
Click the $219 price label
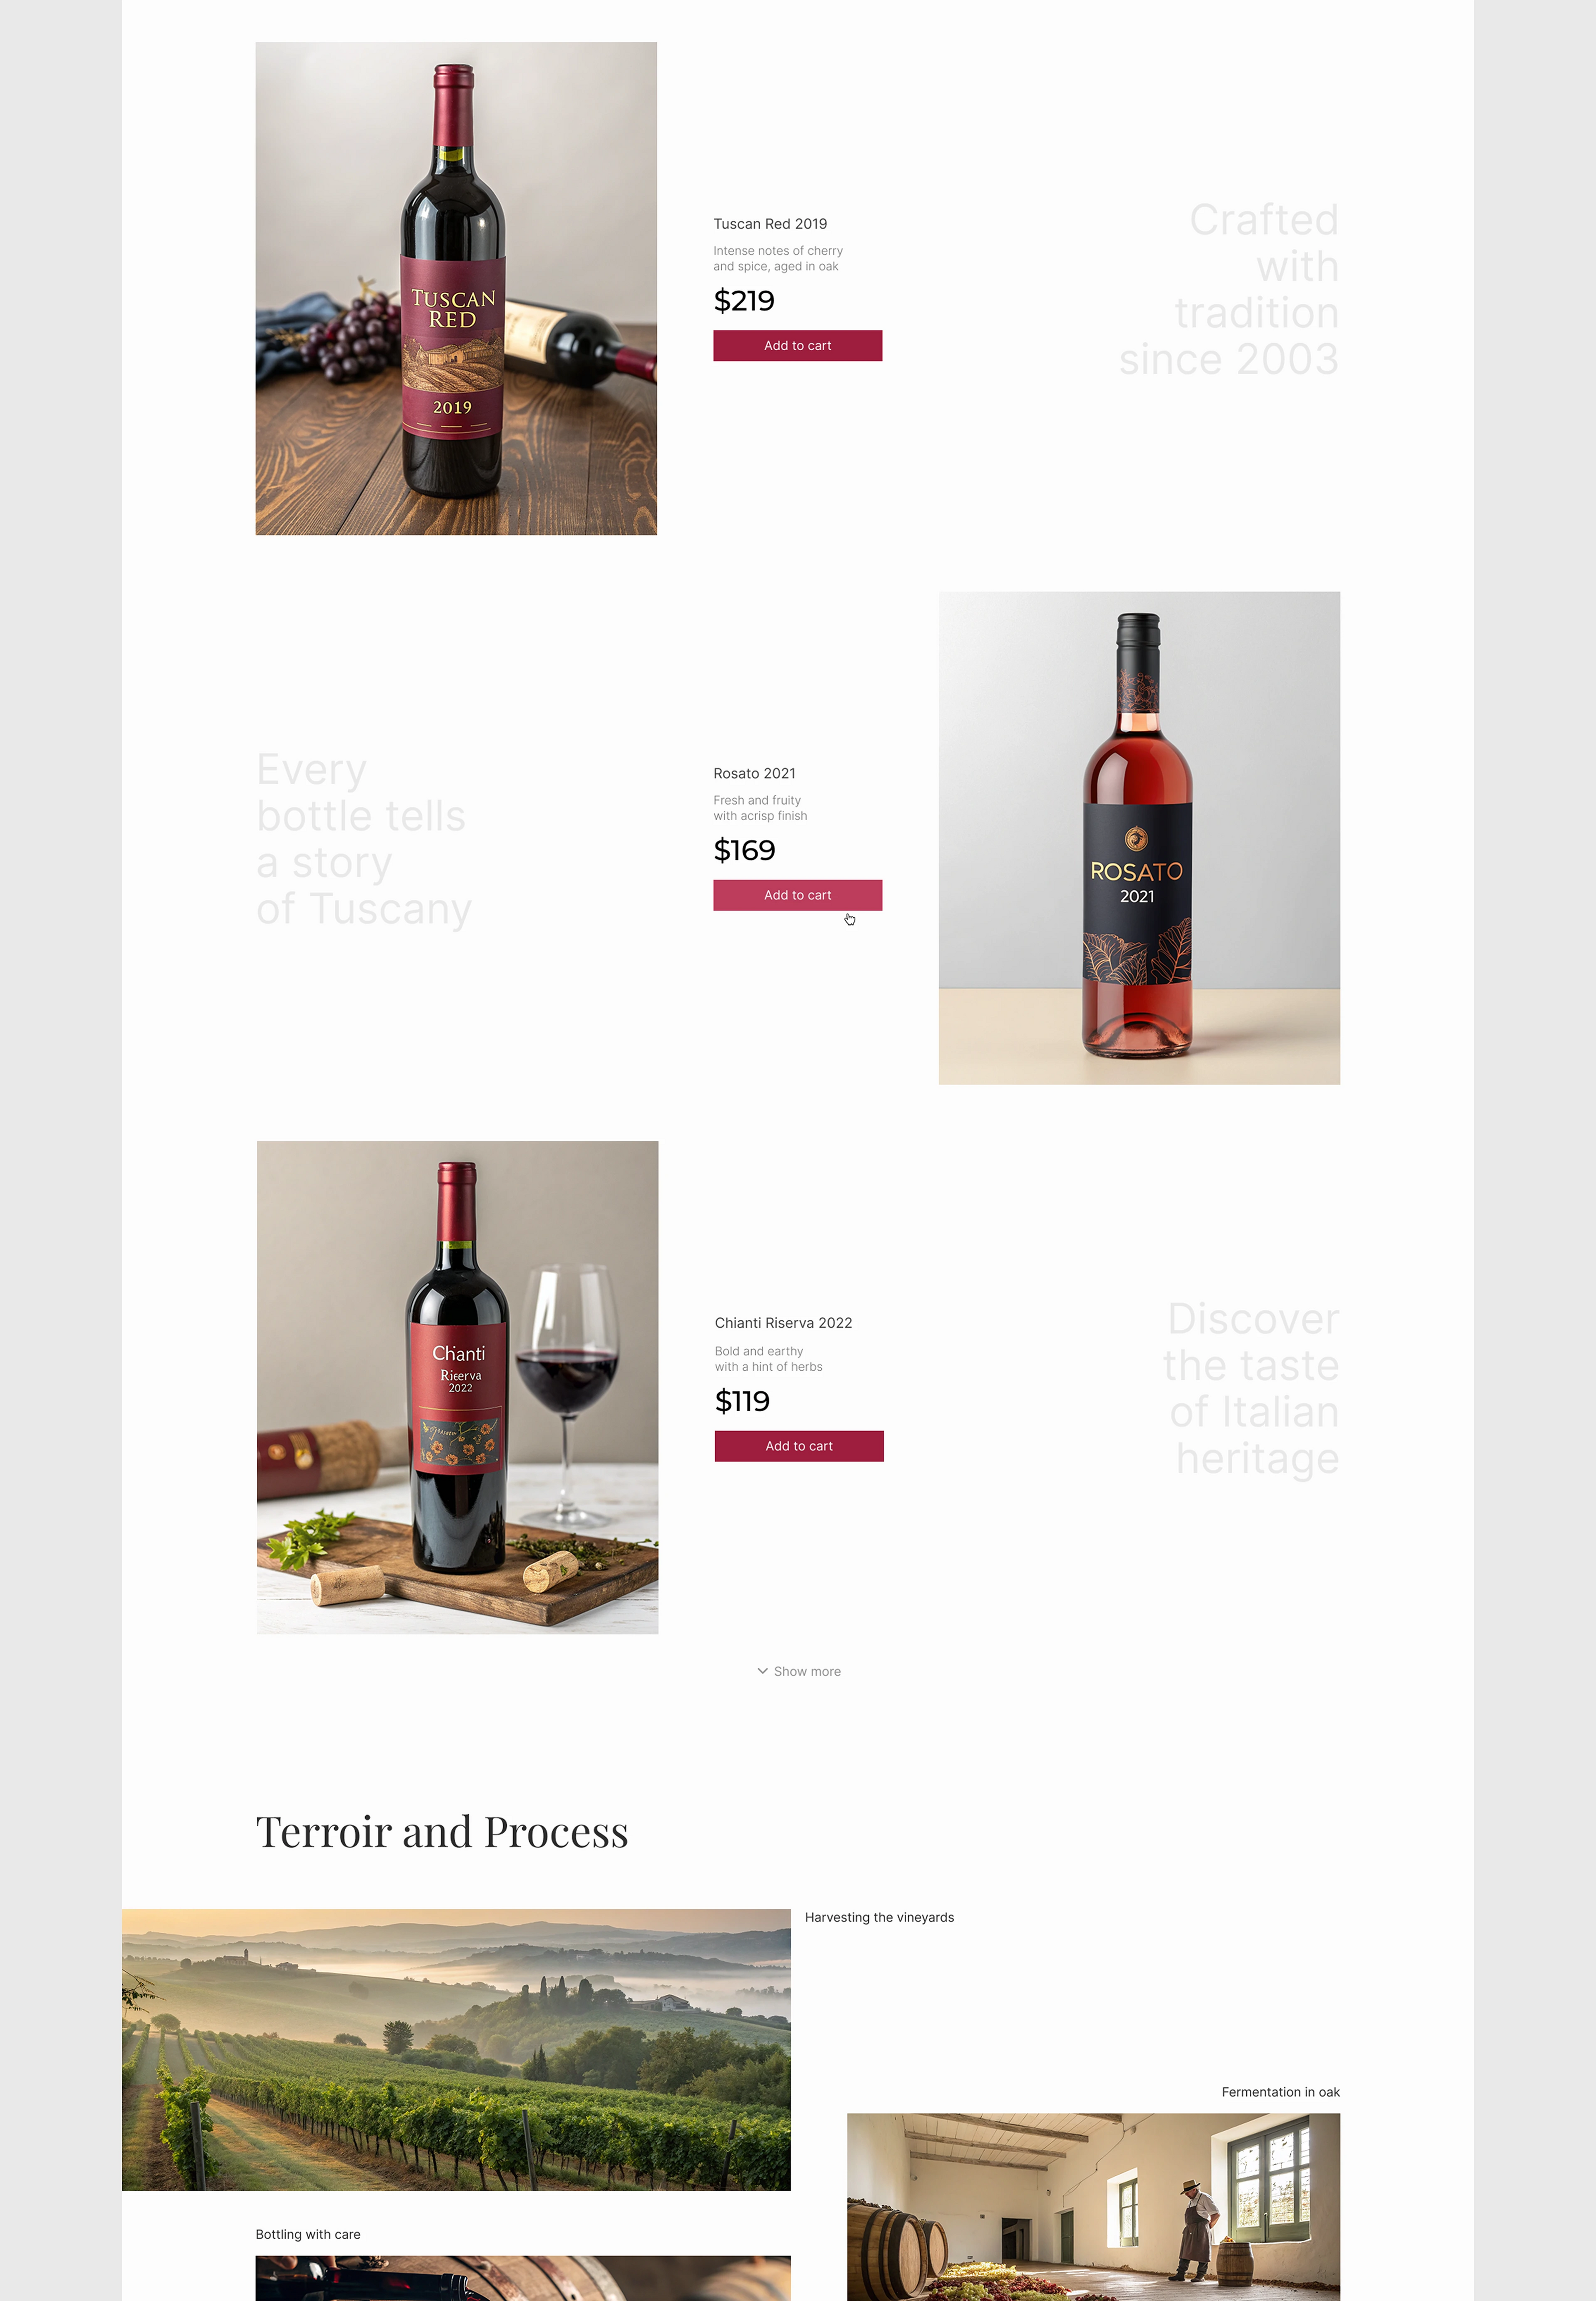[744, 300]
